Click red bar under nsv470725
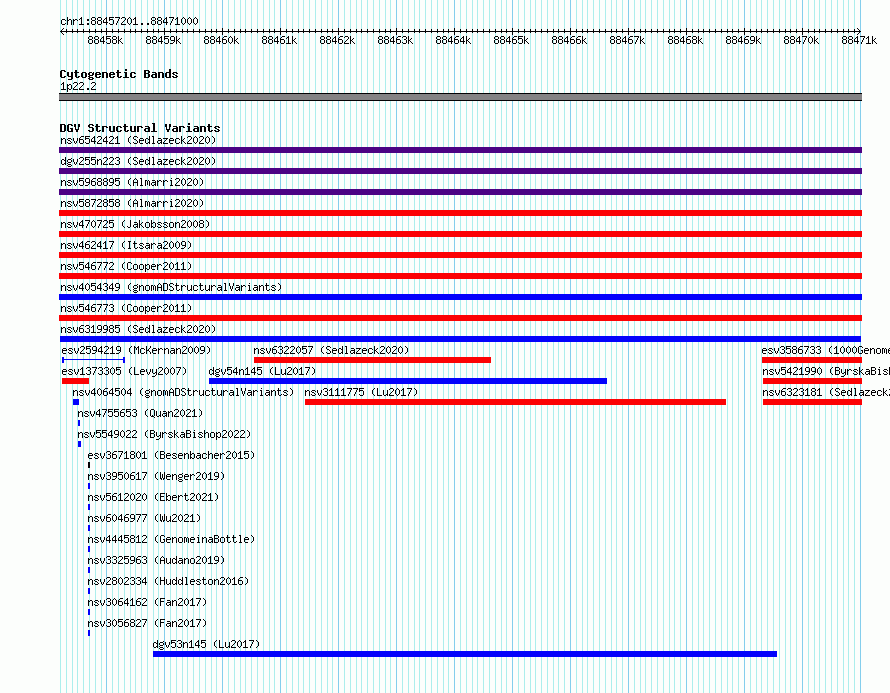Image resolution: width=890 pixels, height=693 pixels. pos(460,234)
